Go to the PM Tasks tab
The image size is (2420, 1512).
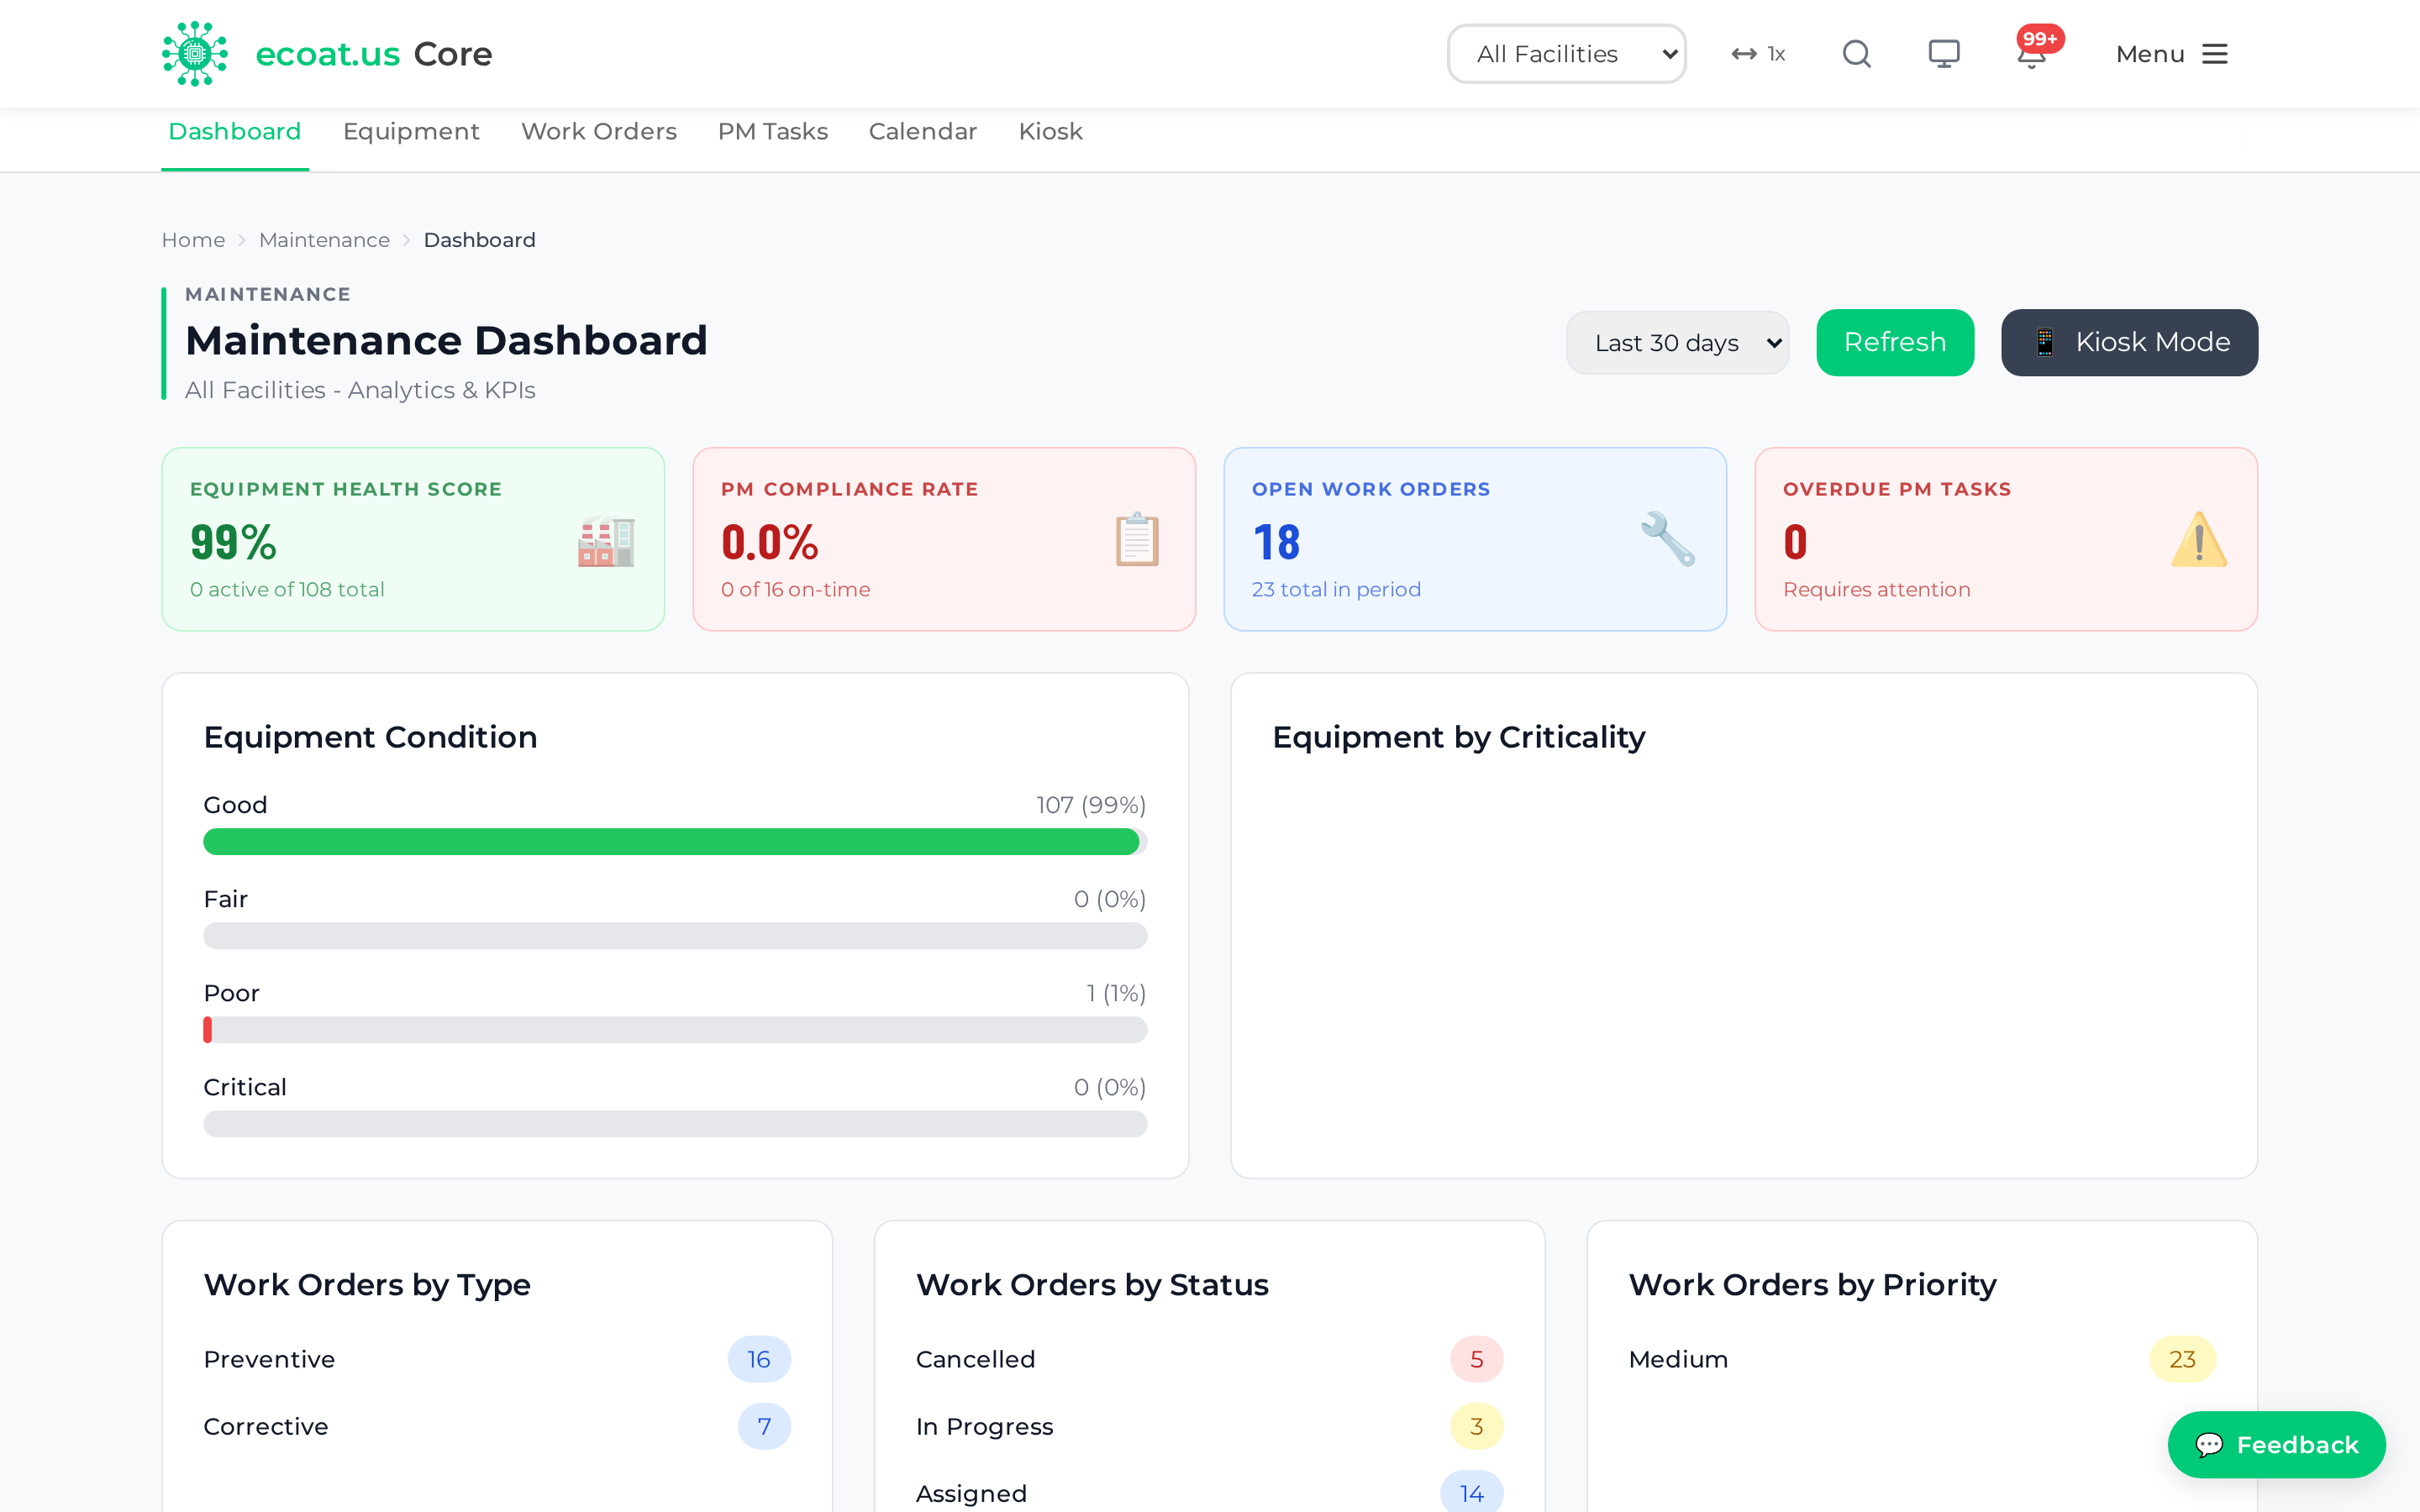pyautogui.click(x=773, y=132)
